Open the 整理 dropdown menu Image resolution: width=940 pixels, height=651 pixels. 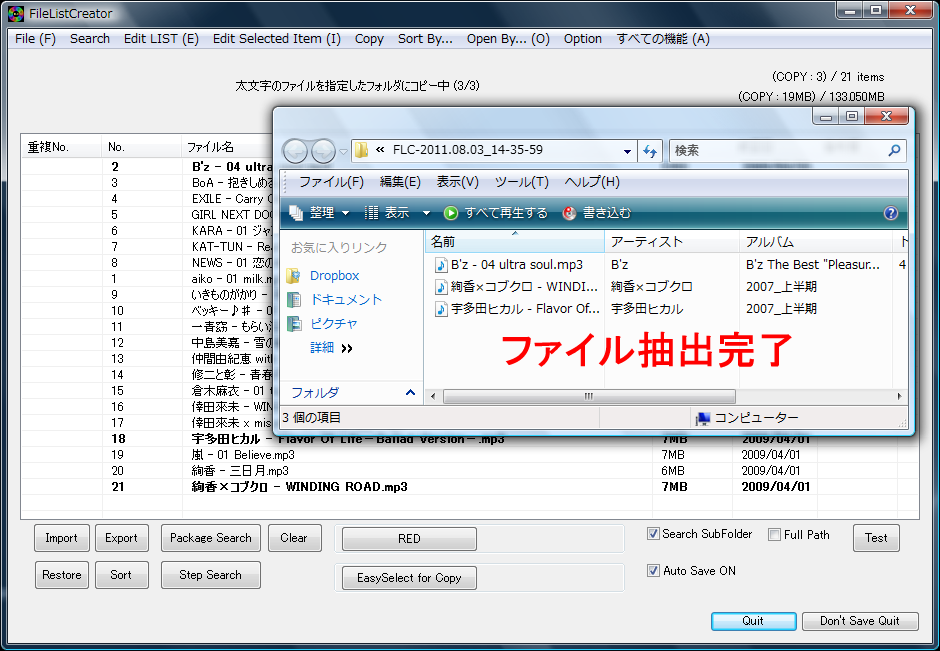(x=313, y=213)
